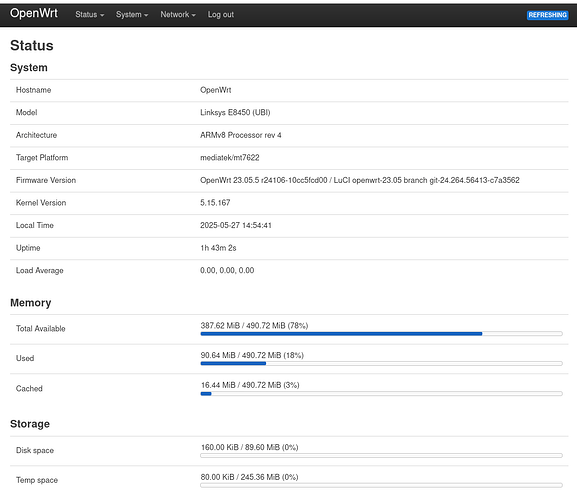Click the Hostname row label
The width and height of the screenshot is (577, 500).
pos(33,90)
